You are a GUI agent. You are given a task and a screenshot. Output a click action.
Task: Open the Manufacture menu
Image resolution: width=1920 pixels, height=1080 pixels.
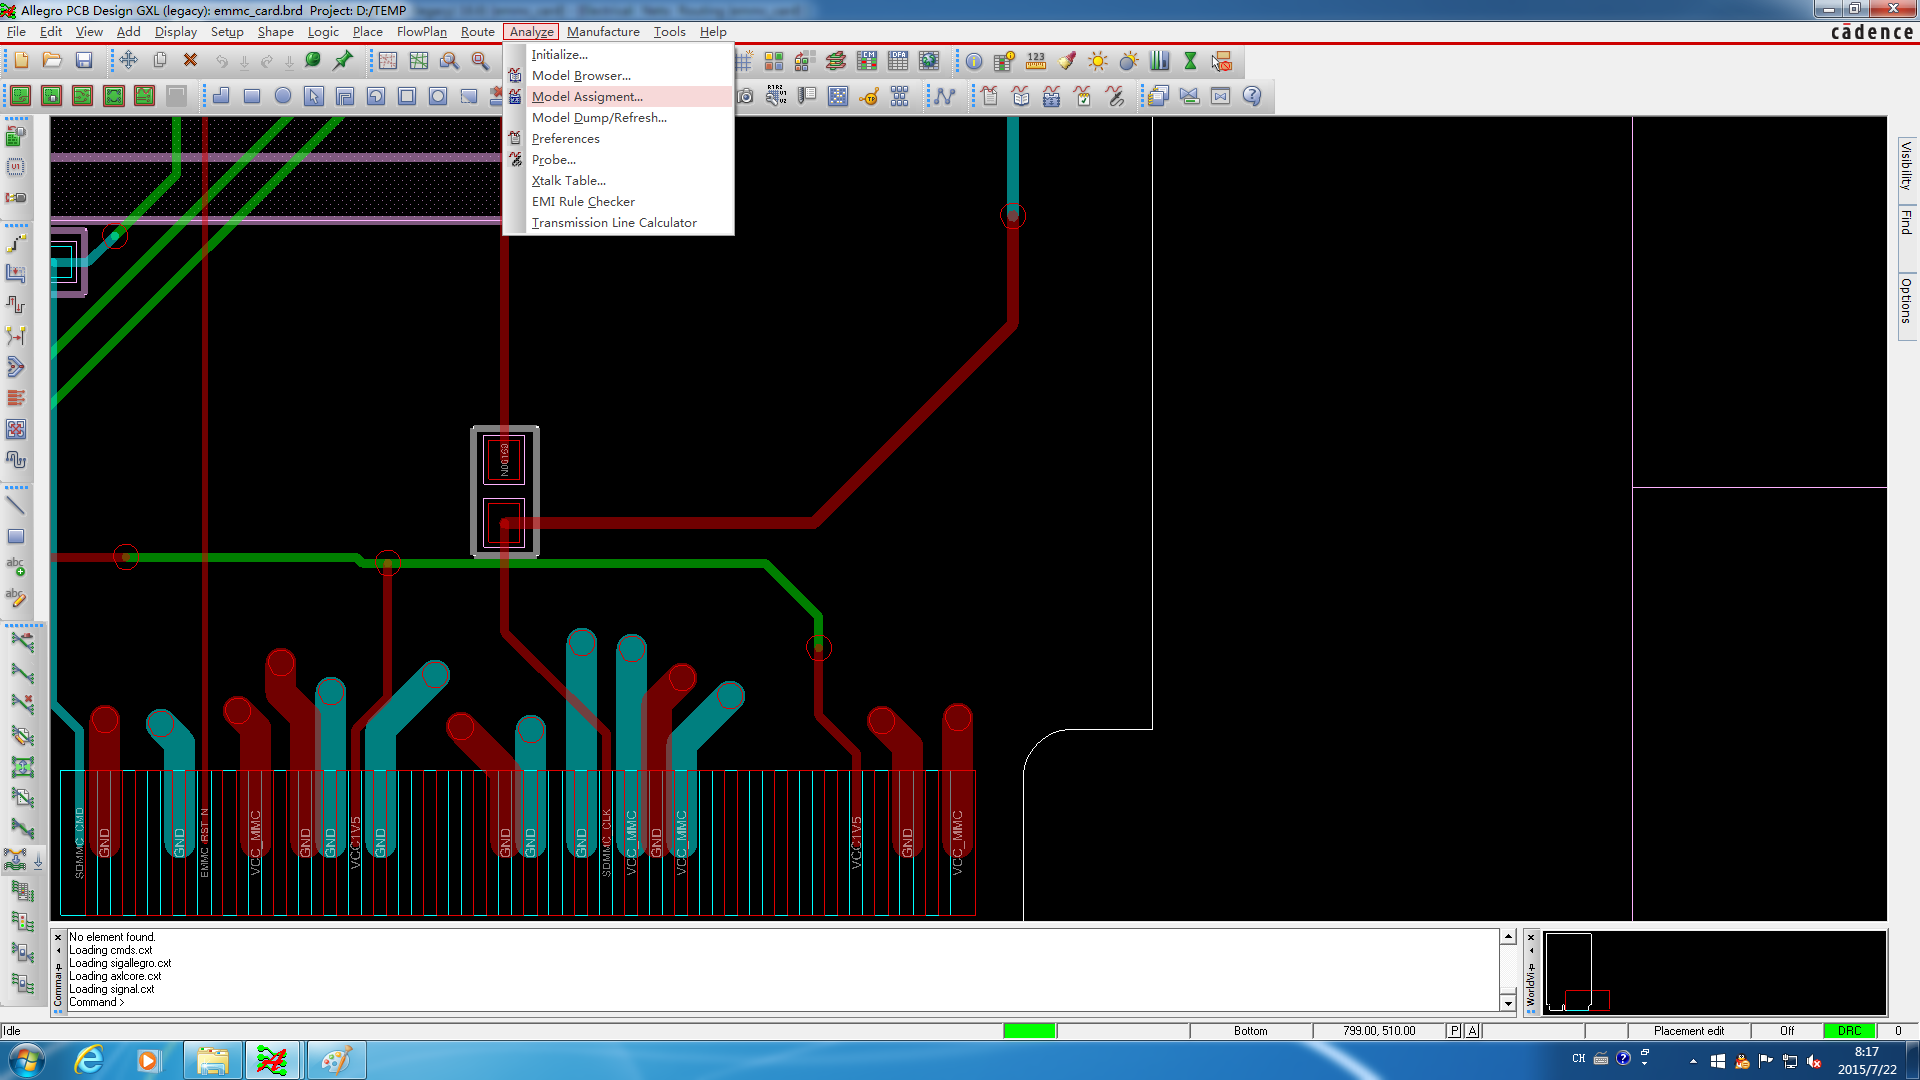(x=603, y=32)
